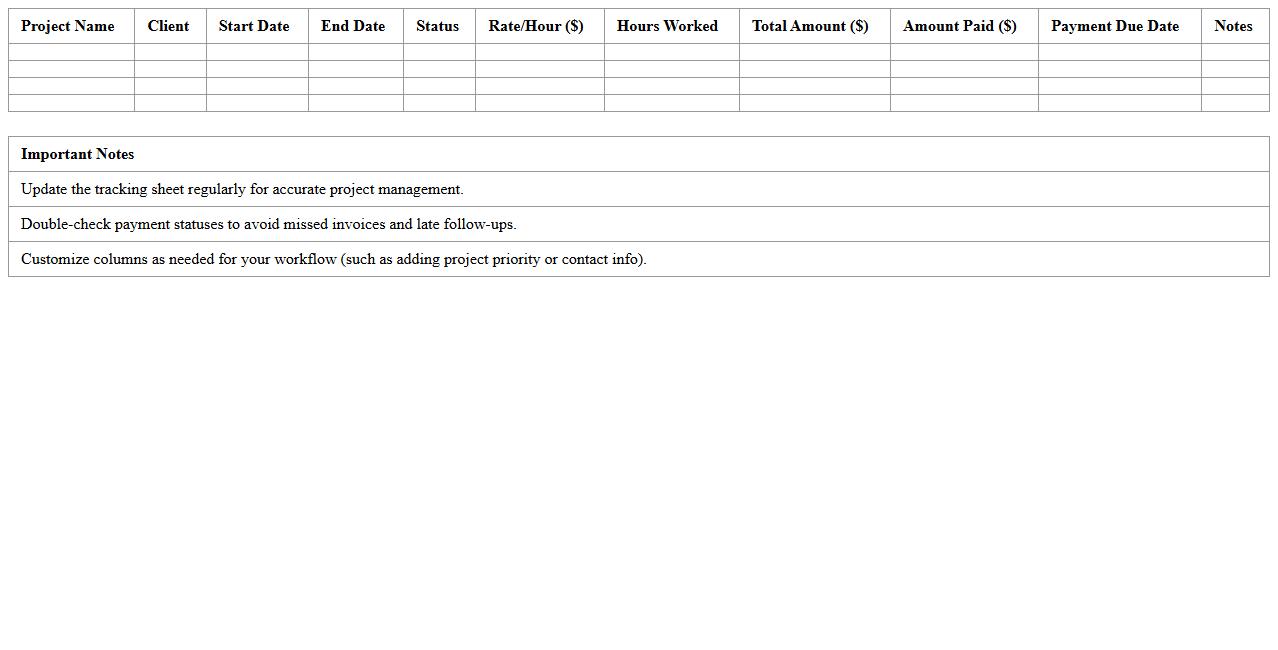
Task: Select the note about updating tracking sheet
Action: (242, 189)
